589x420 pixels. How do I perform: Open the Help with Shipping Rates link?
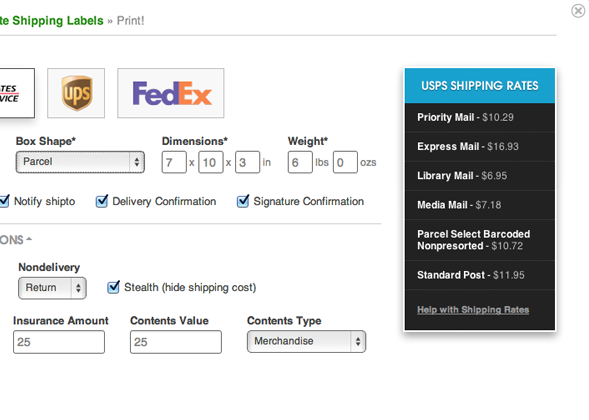click(x=473, y=310)
